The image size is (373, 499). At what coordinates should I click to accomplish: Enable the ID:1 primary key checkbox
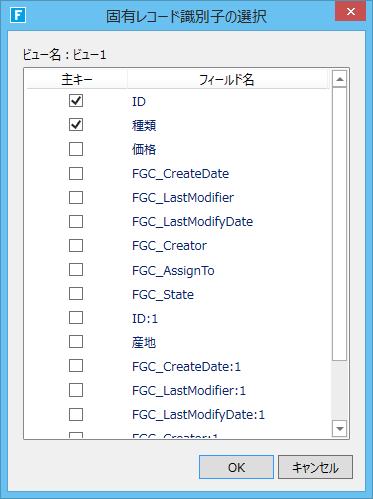point(76,318)
